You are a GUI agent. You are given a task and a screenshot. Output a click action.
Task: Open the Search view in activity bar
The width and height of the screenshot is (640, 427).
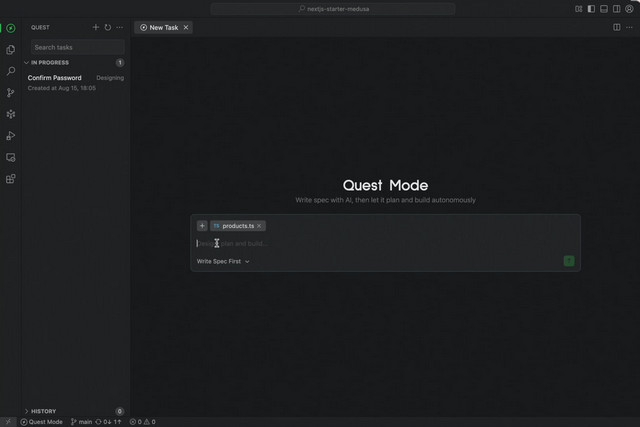pyautogui.click(x=11, y=71)
